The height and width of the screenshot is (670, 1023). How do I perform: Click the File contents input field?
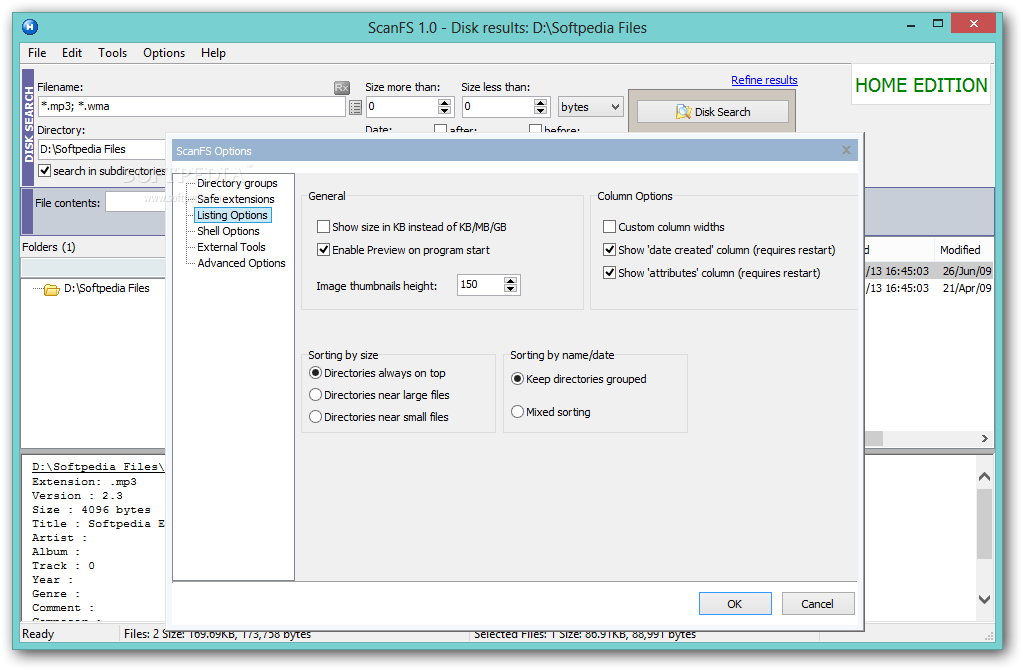135,202
